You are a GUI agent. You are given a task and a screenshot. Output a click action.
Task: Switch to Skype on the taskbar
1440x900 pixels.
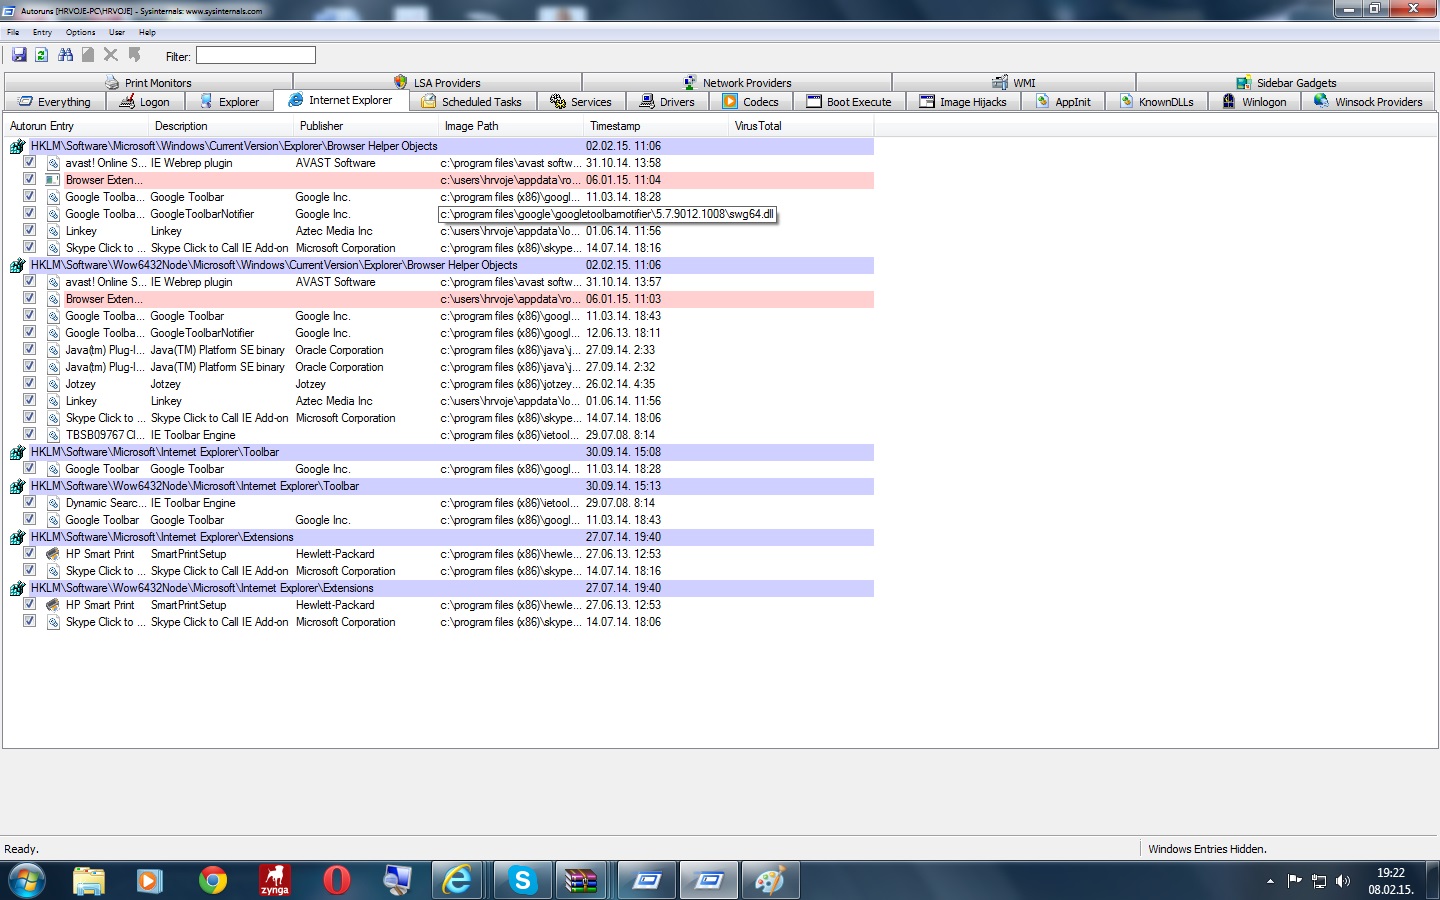522,881
